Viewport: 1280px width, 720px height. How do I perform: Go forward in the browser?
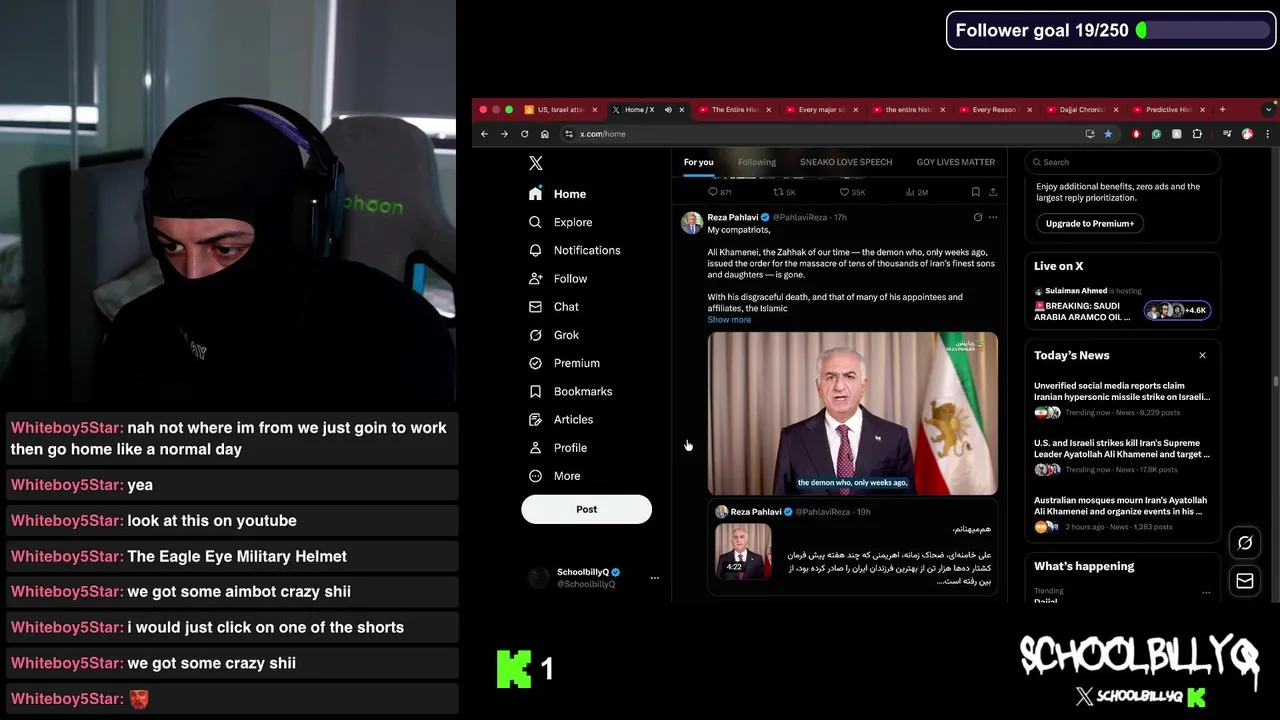click(504, 134)
